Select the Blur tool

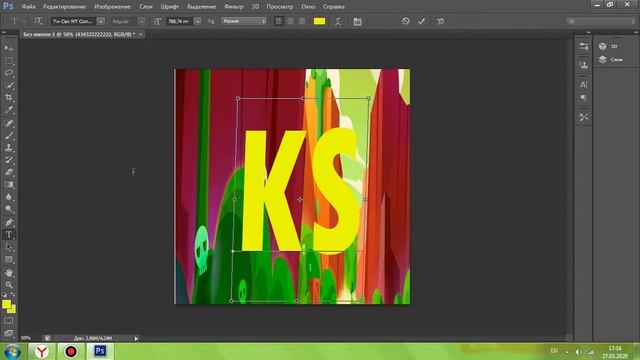coord(9,197)
